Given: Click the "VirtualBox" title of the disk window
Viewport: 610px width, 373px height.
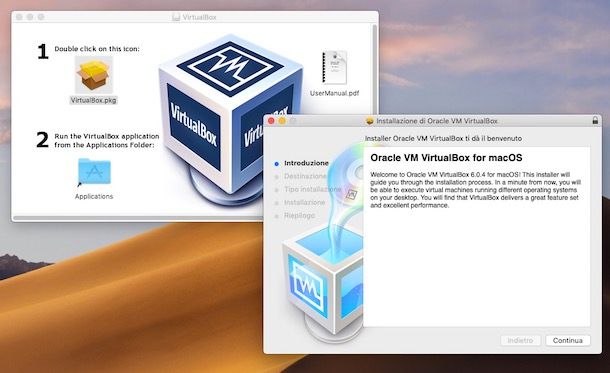Looking at the screenshot, I should 199,17.
